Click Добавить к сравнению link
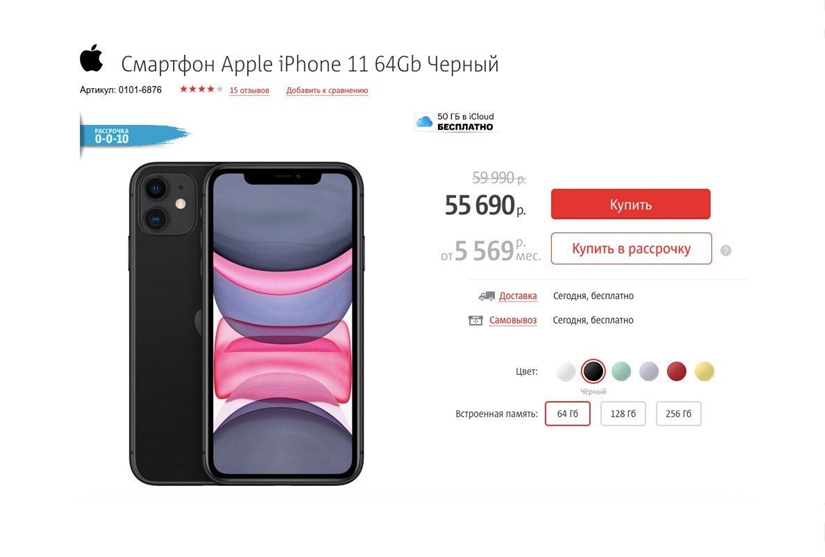Viewport: 825px width, 557px height. click(x=327, y=90)
